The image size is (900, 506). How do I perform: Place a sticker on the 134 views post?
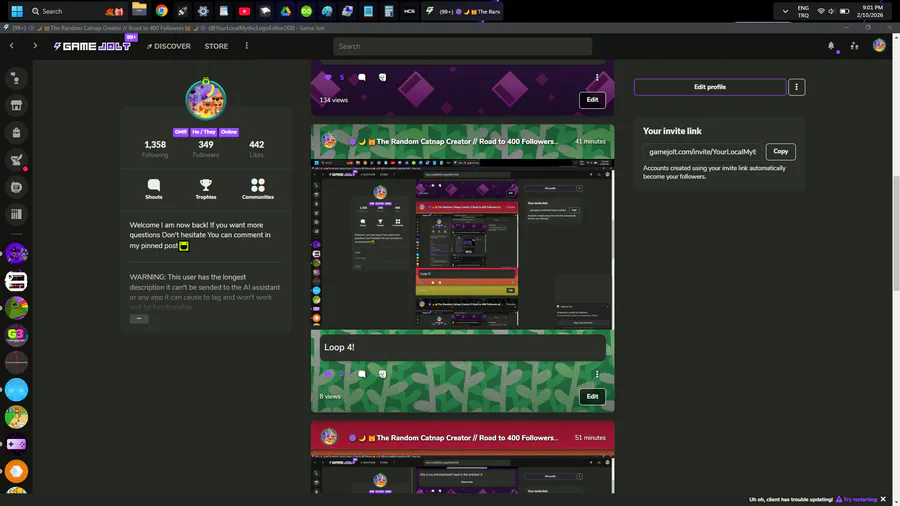(x=383, y=77)
